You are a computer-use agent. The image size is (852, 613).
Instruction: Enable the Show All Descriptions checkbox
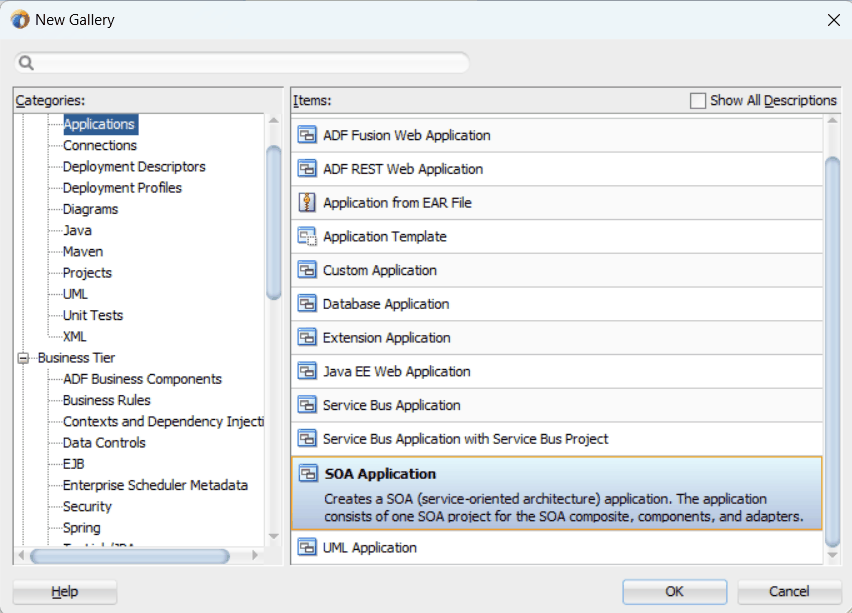pos(698,101)
